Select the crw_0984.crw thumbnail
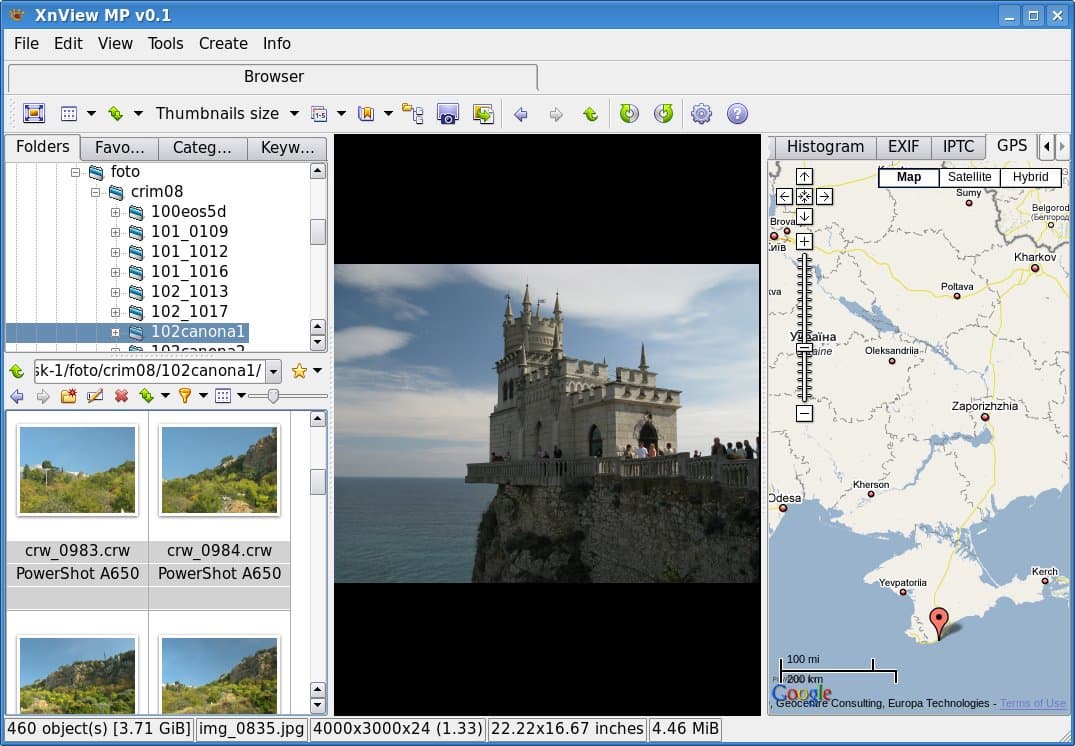The image size is (1075, 746). (219, 470)
